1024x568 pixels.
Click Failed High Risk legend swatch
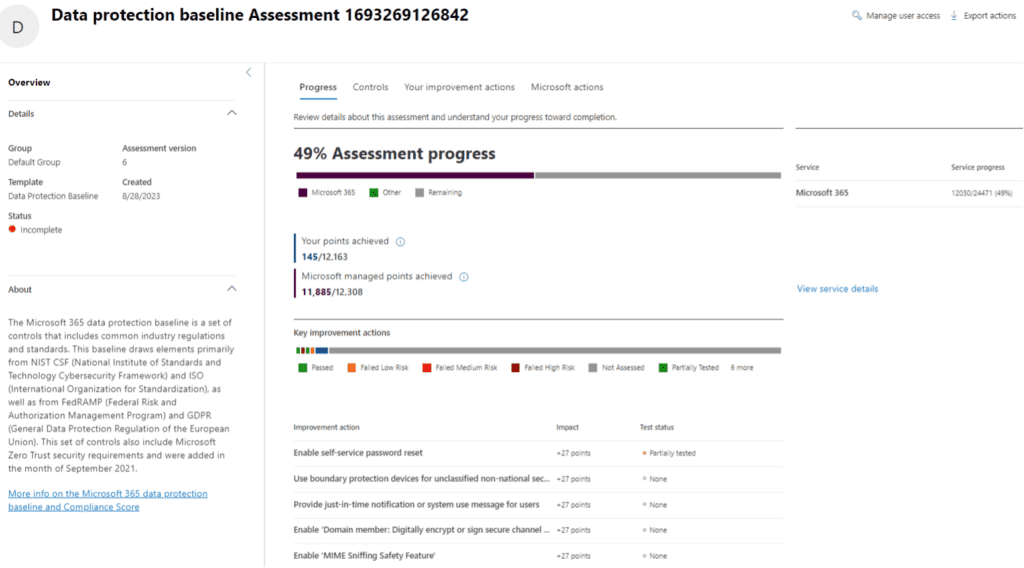pos(515,368)
